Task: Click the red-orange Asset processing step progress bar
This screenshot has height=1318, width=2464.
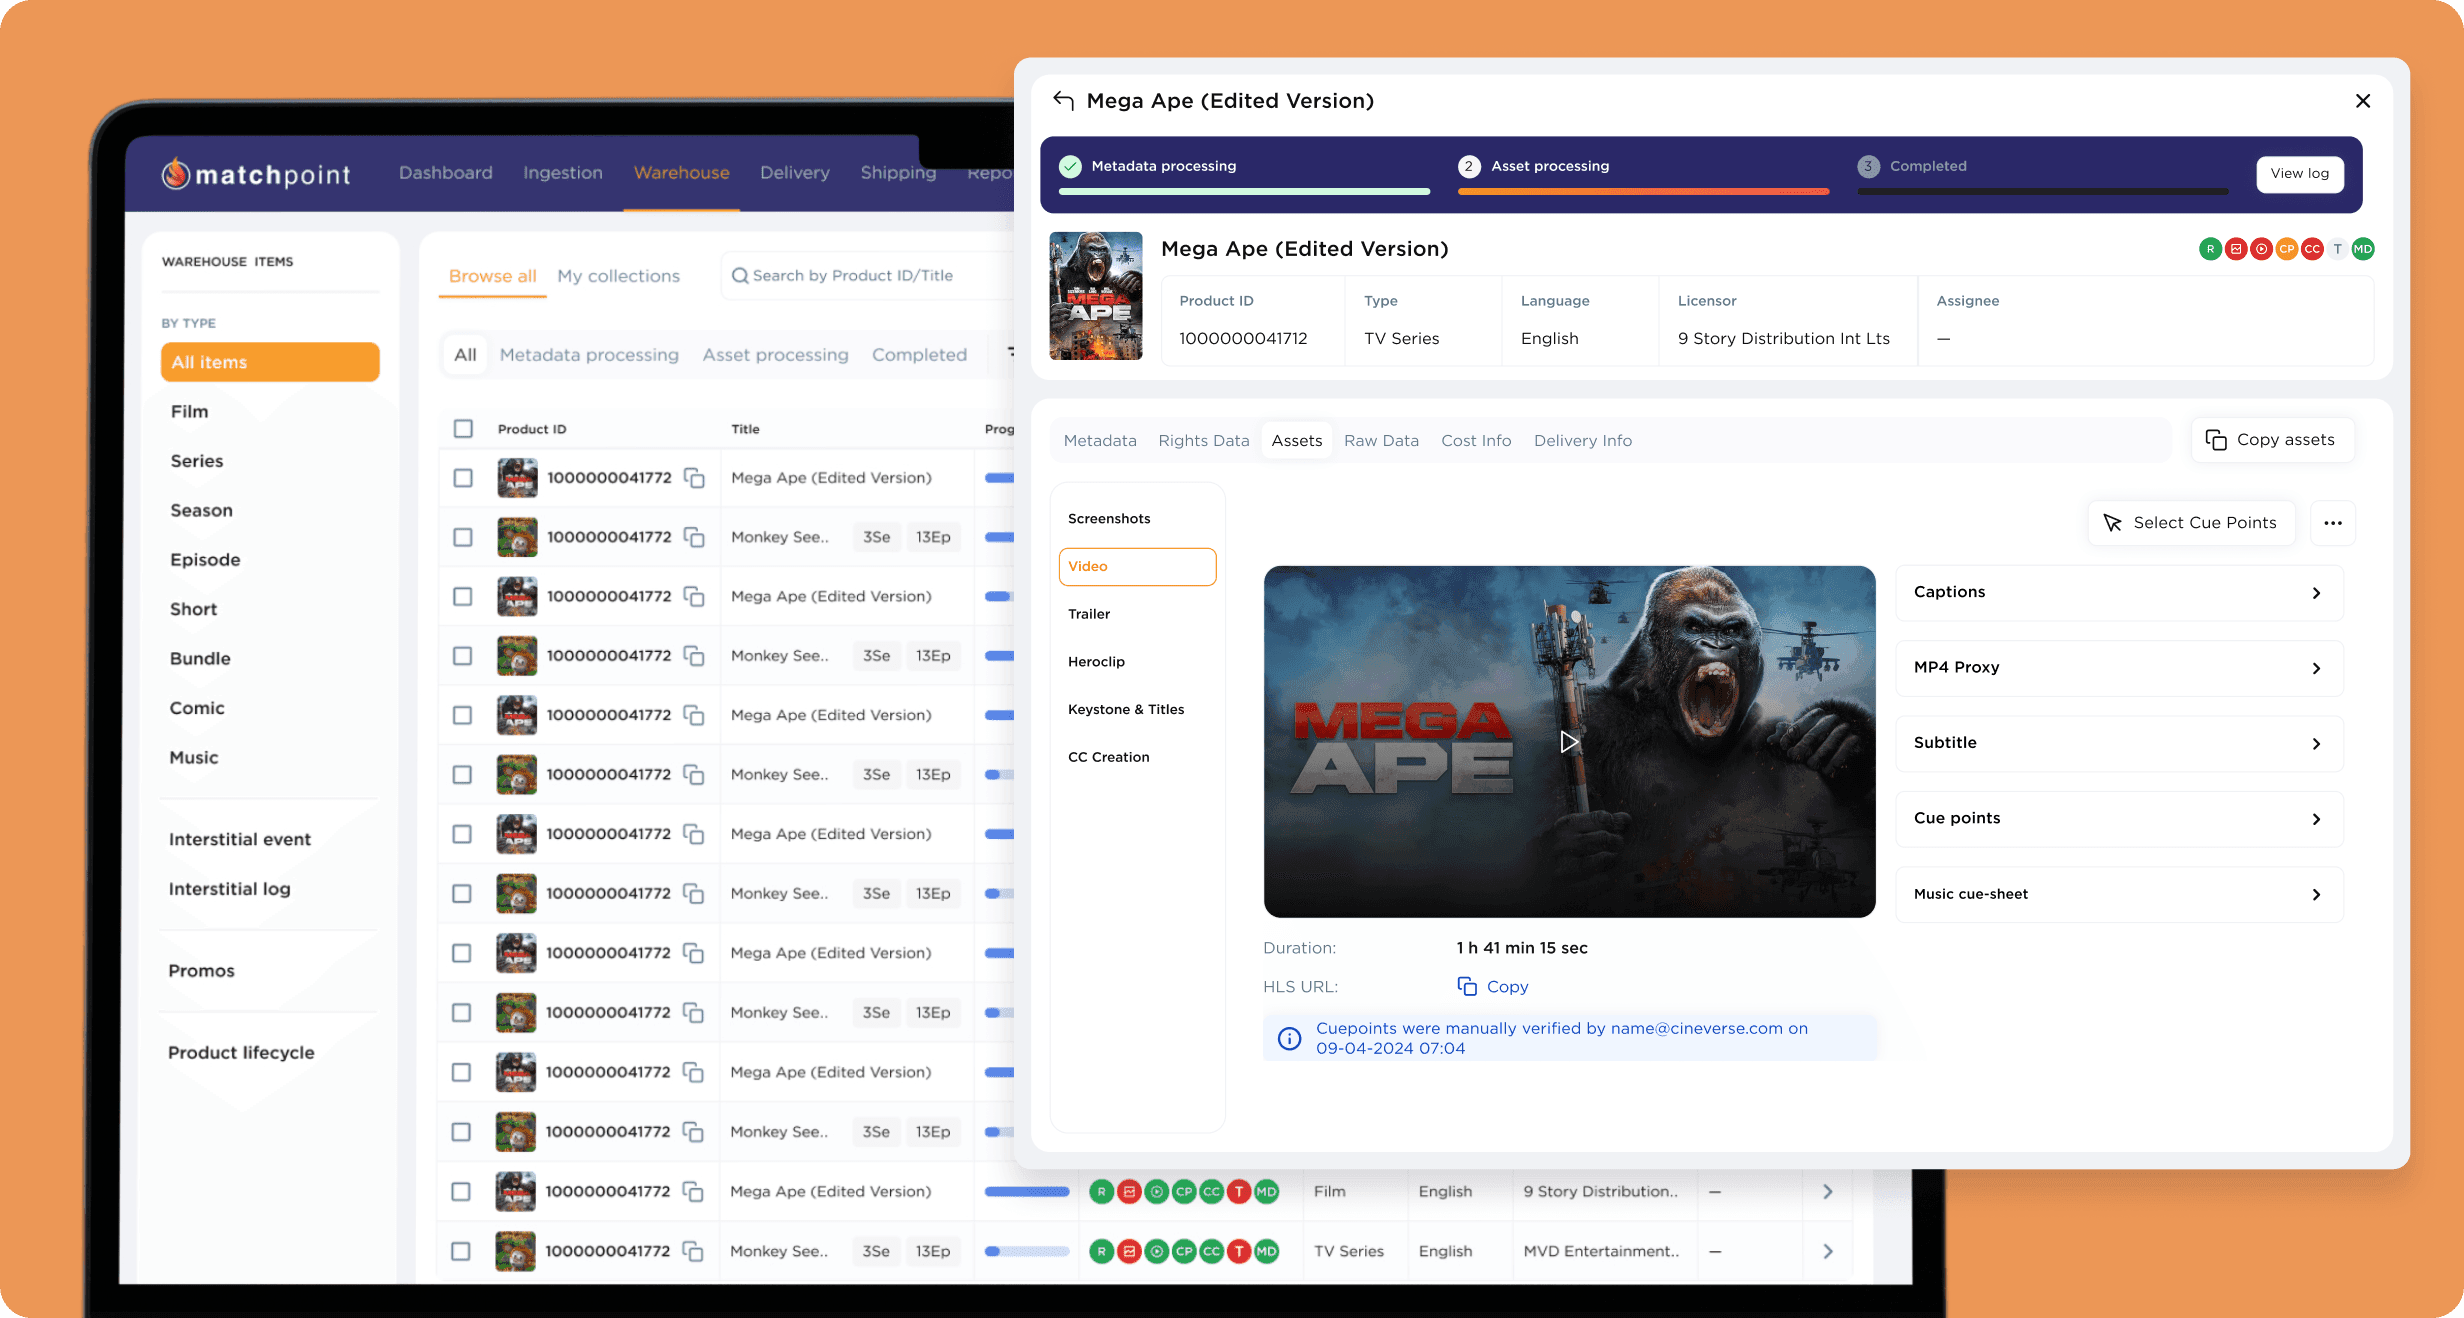Action: (1643, 191)
